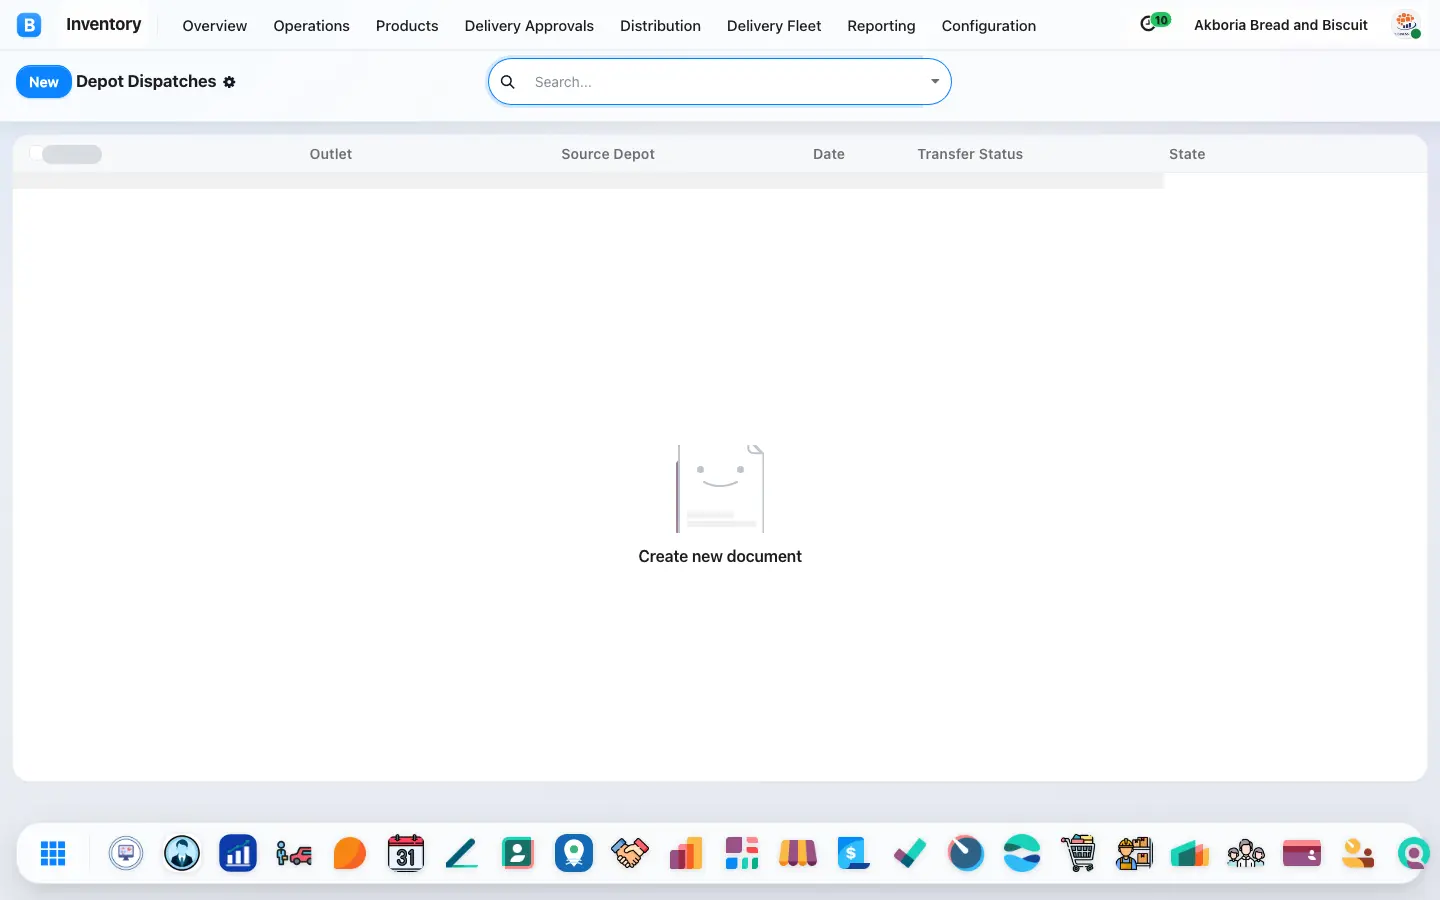Open the Distribution menu
The image size is (1440, 900).
[660, 26]
